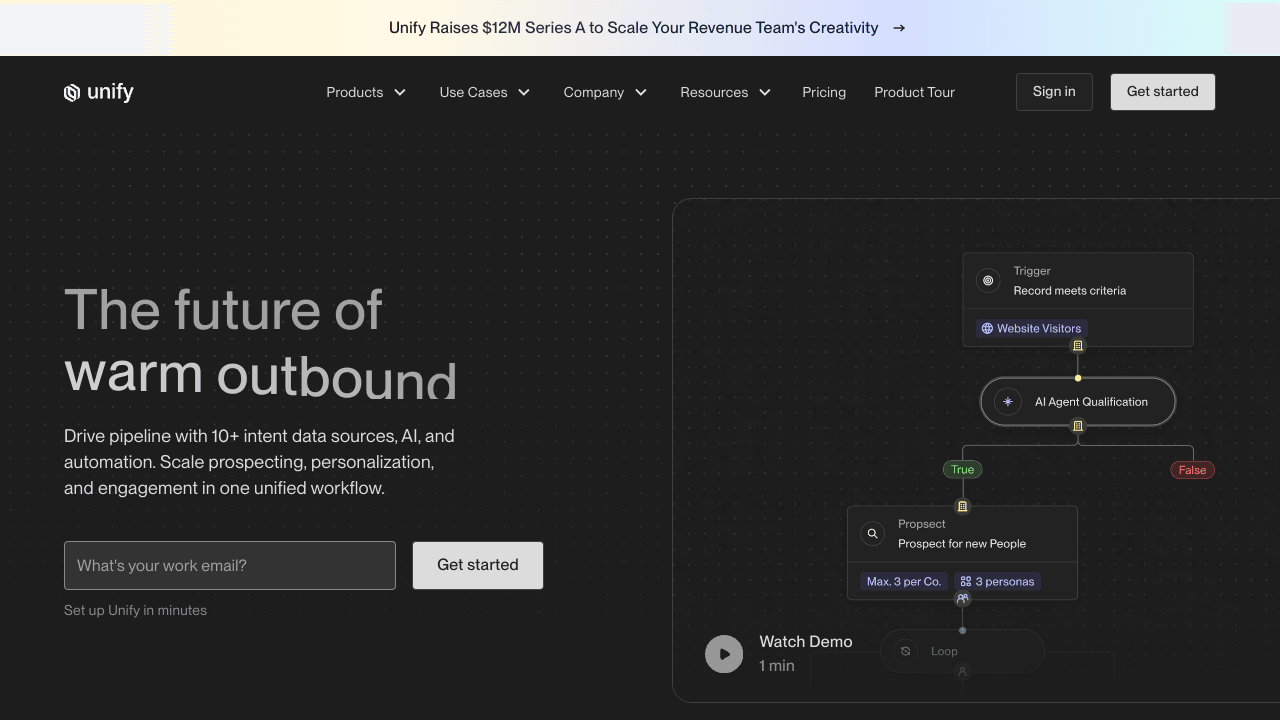Click Get started in the navigation bar

[1162, 92]
